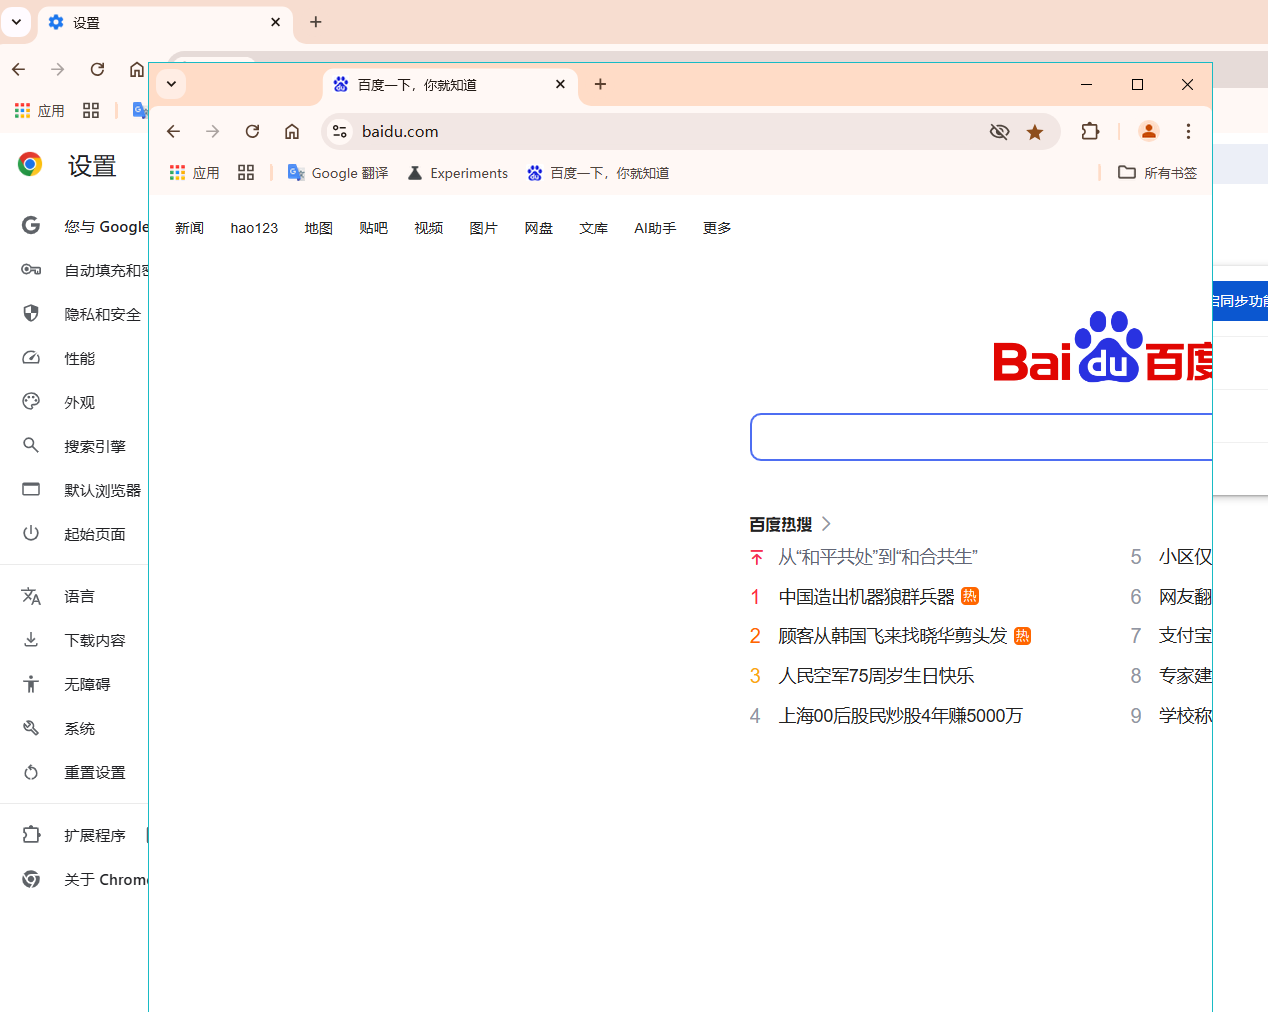This screenshot has width=1268, height=1012.
Task: Open 地图 in Baidu navigation
Action: click(x=318, y=228)
